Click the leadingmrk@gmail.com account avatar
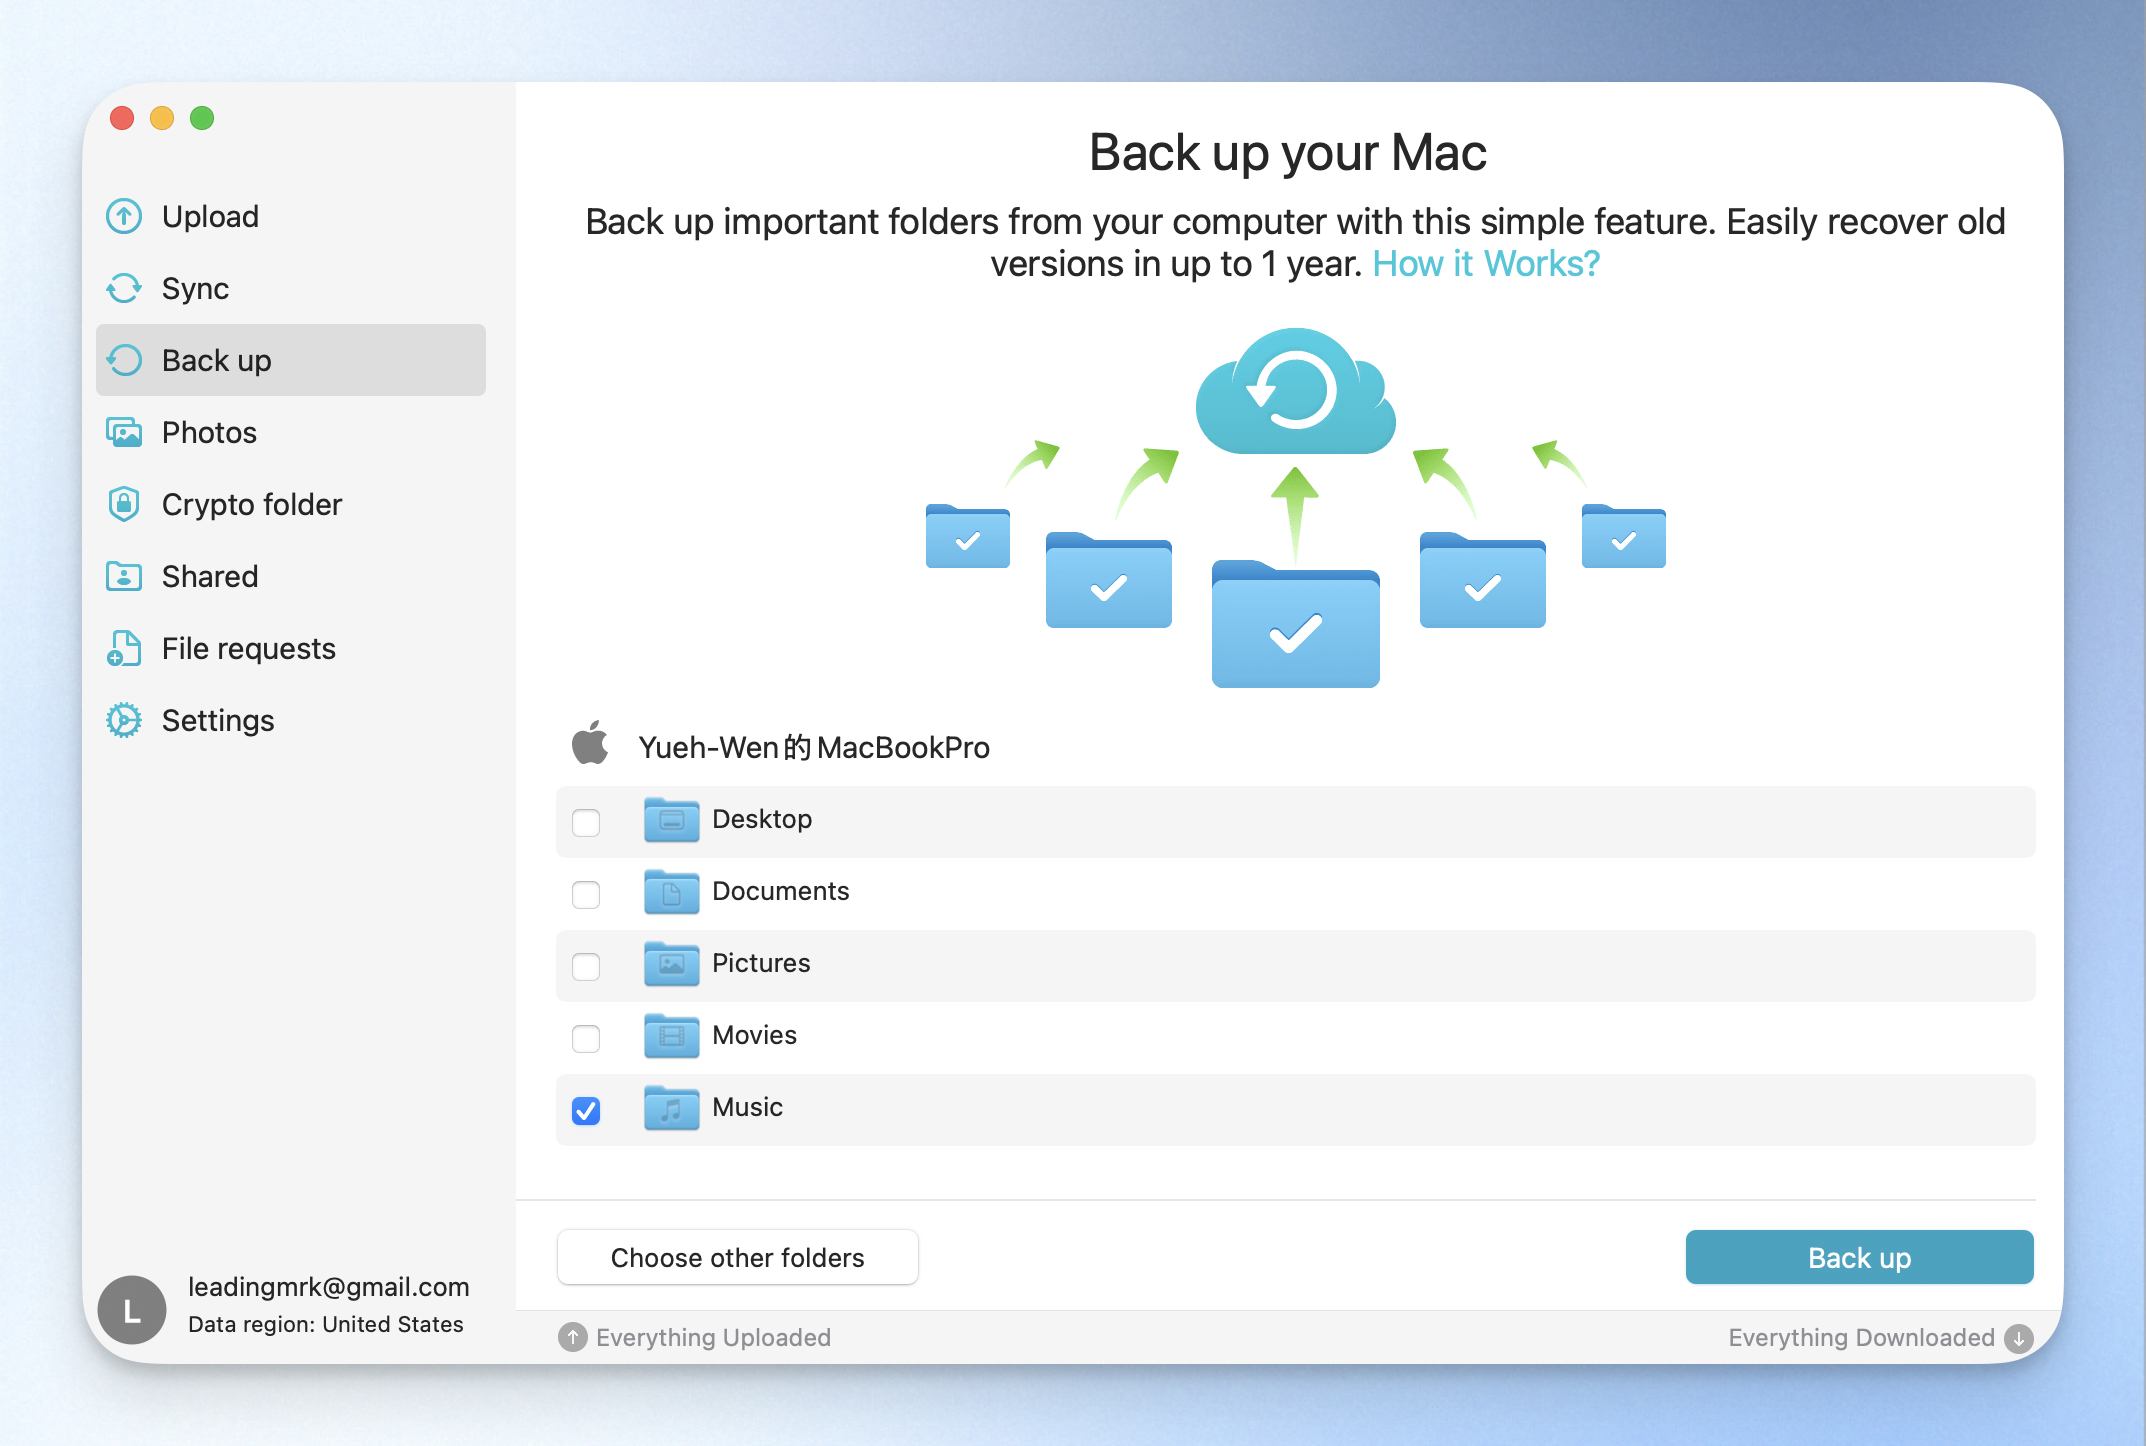 [132, 1309]
